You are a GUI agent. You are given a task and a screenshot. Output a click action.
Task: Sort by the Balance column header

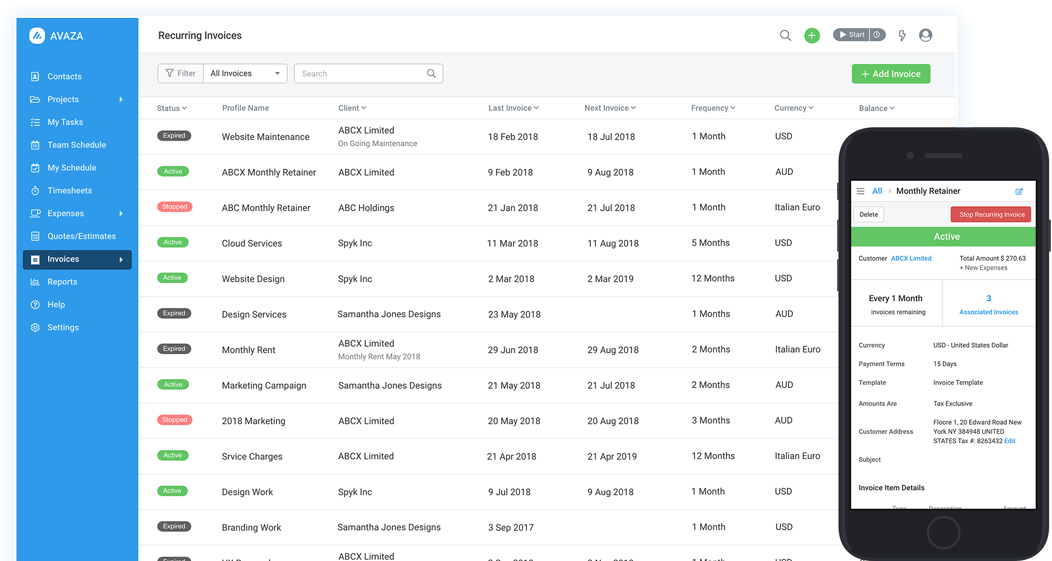[876, 108]
